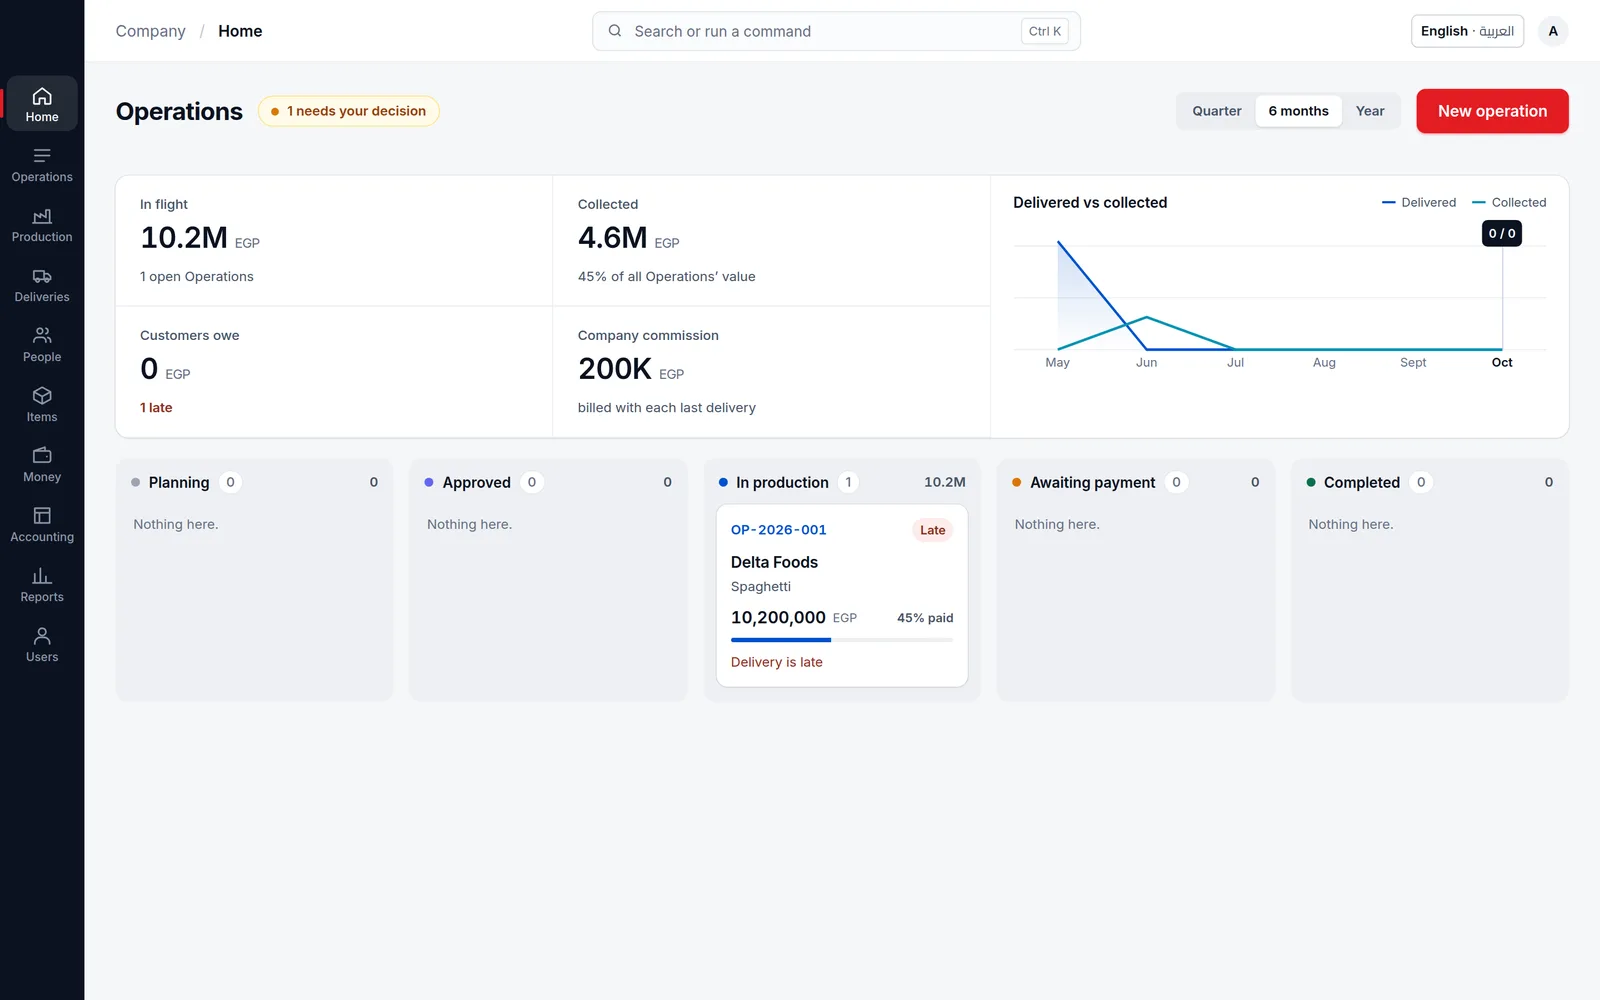Open operation OP-2026-001 link
The width and height of the screenshot is (1600, 1000).
779,530
